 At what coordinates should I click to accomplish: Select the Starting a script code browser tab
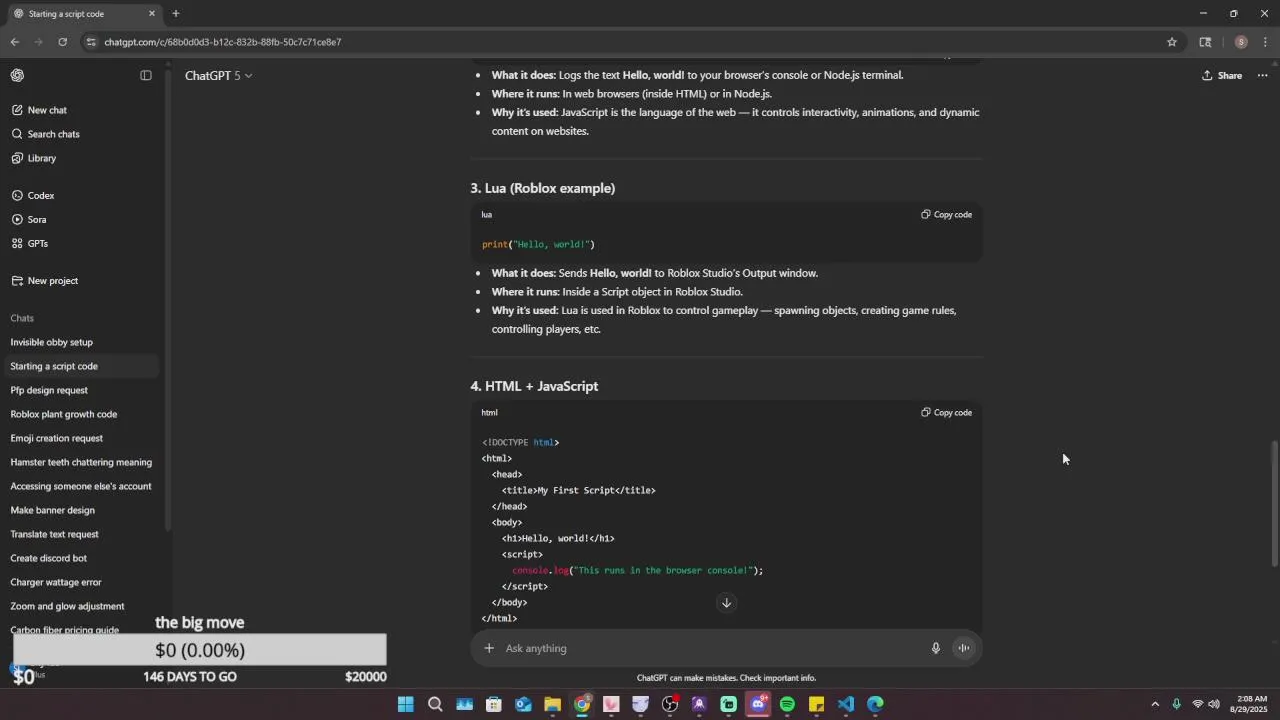click(x=82, y=14)
